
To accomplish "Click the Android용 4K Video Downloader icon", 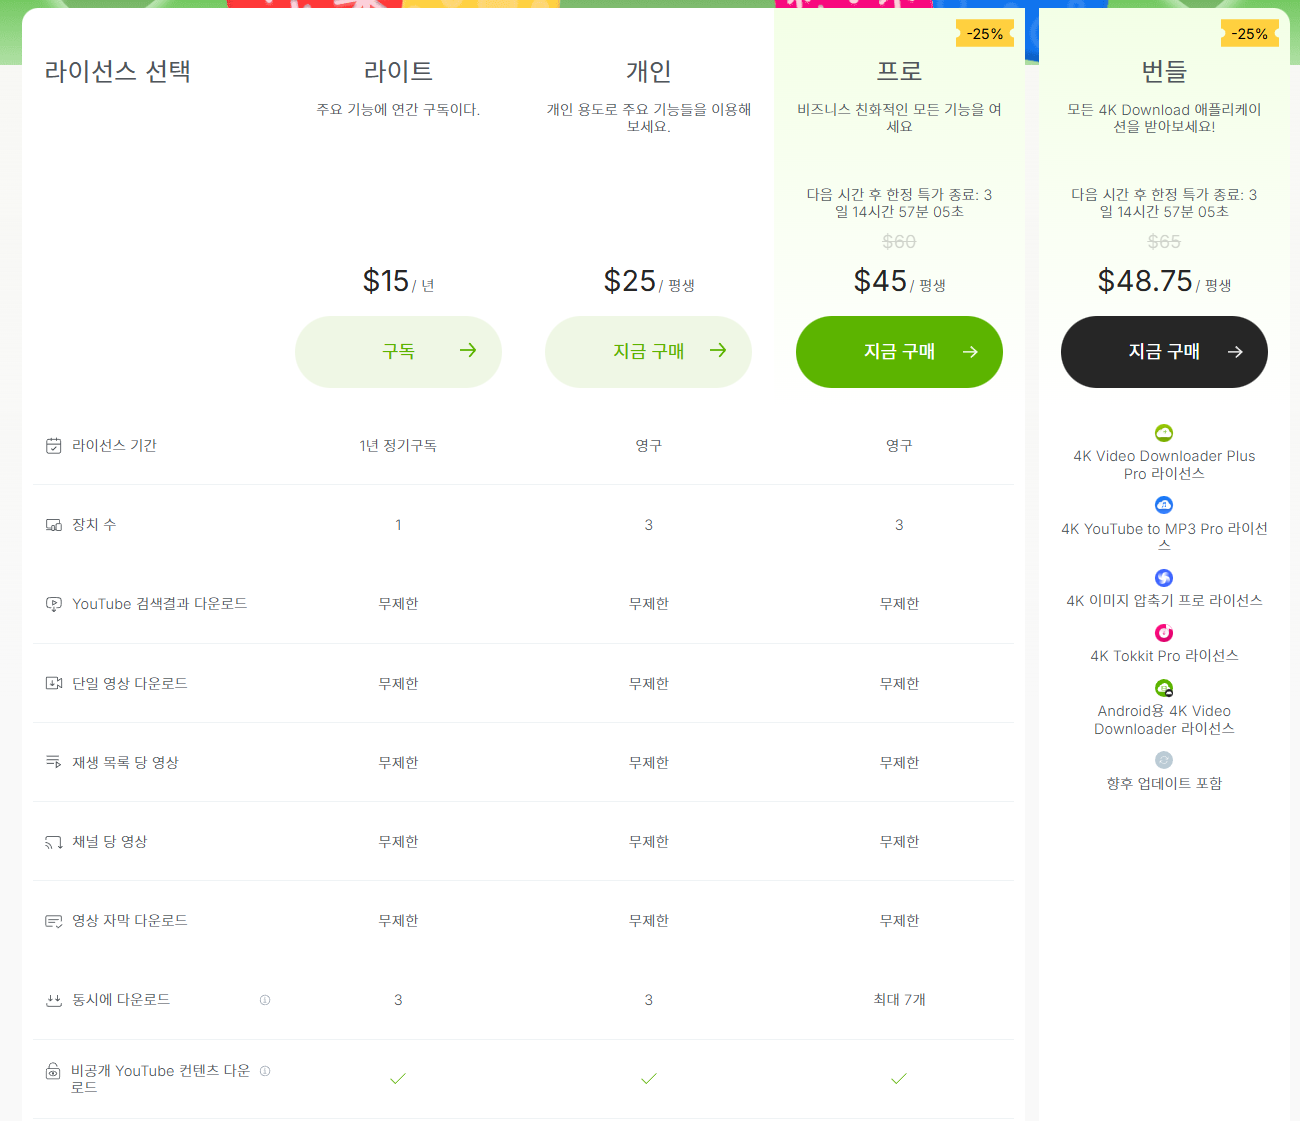I will (1164, 688).
